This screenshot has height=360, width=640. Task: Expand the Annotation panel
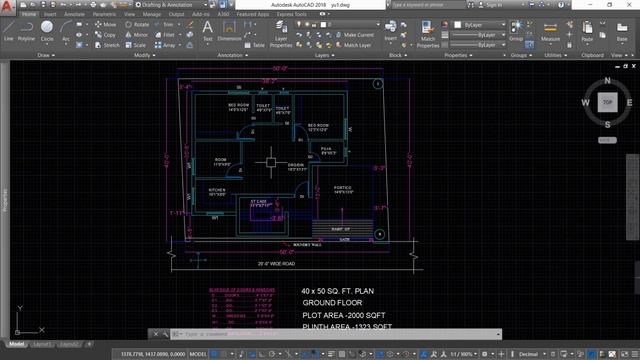[233, 55]
